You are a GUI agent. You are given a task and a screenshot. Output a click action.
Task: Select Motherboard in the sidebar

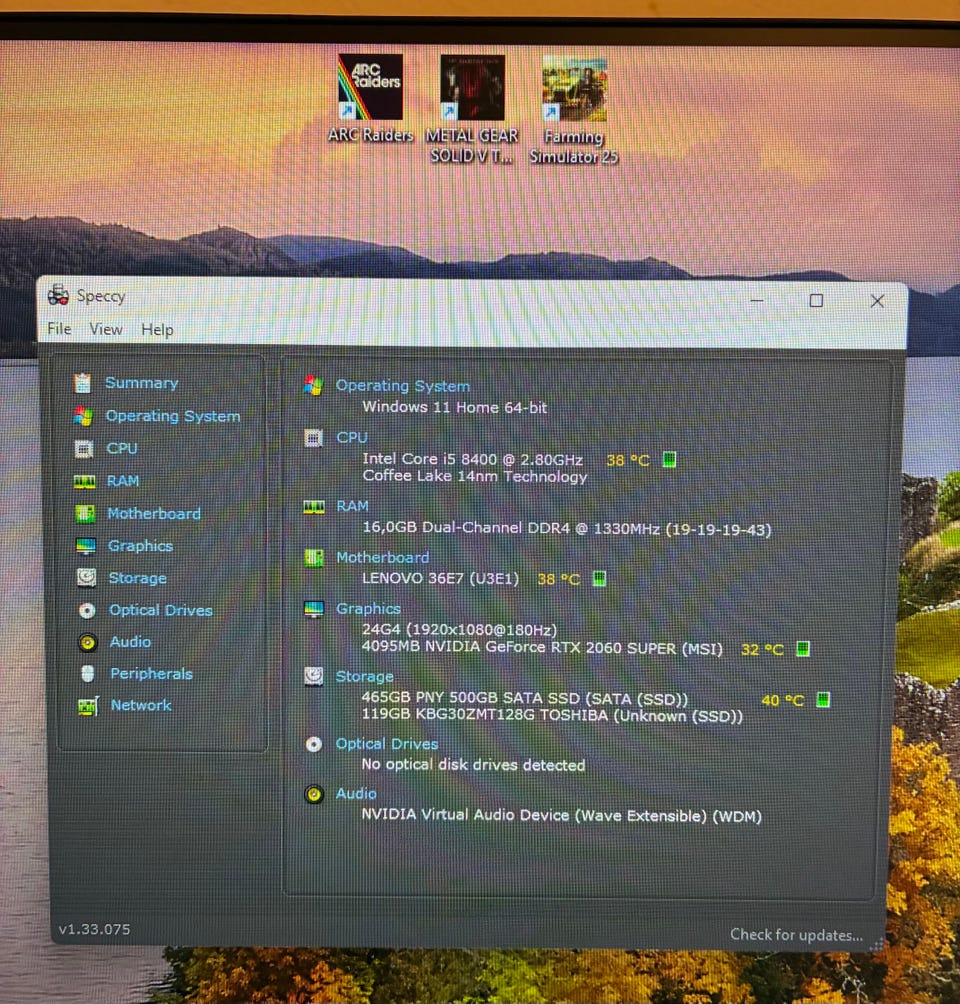coord(154,514)
